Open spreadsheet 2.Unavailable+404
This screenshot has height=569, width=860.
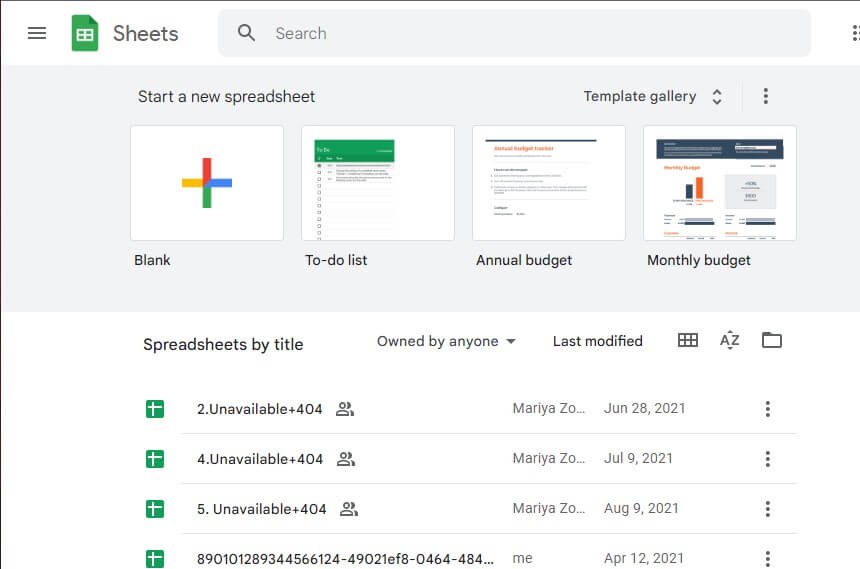click(259, 409)
